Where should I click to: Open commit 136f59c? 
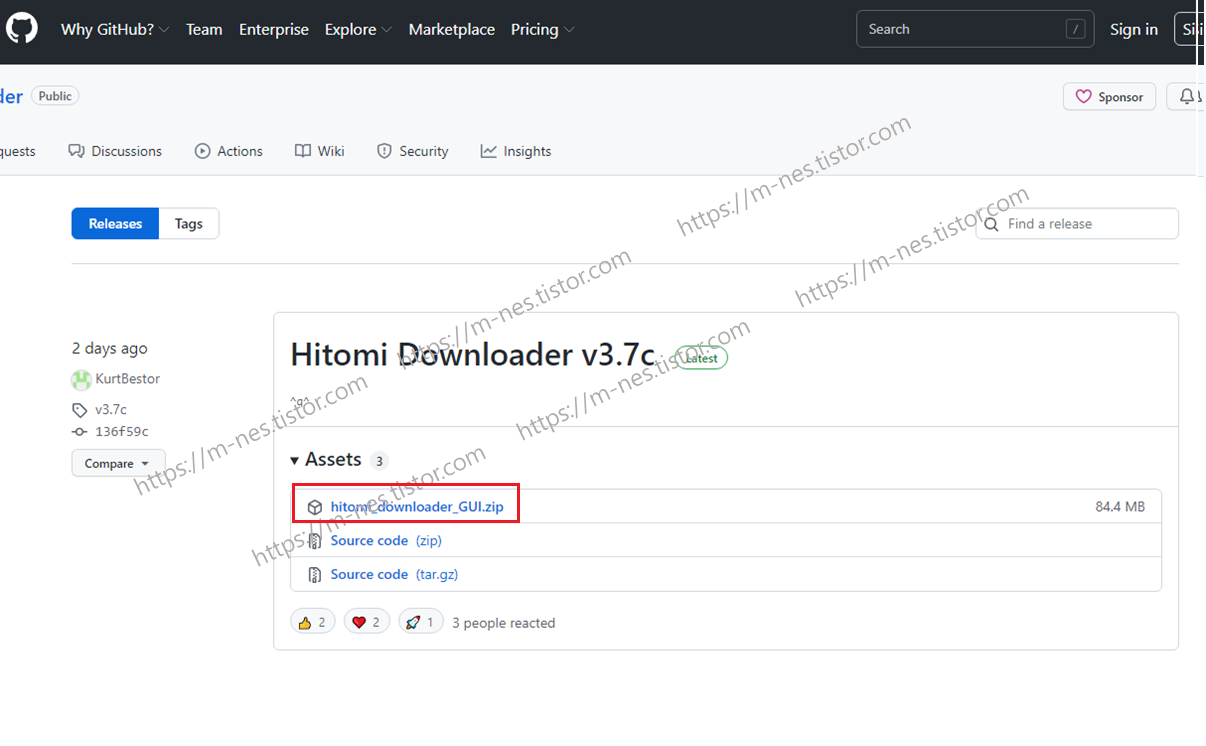pos(122,432)
